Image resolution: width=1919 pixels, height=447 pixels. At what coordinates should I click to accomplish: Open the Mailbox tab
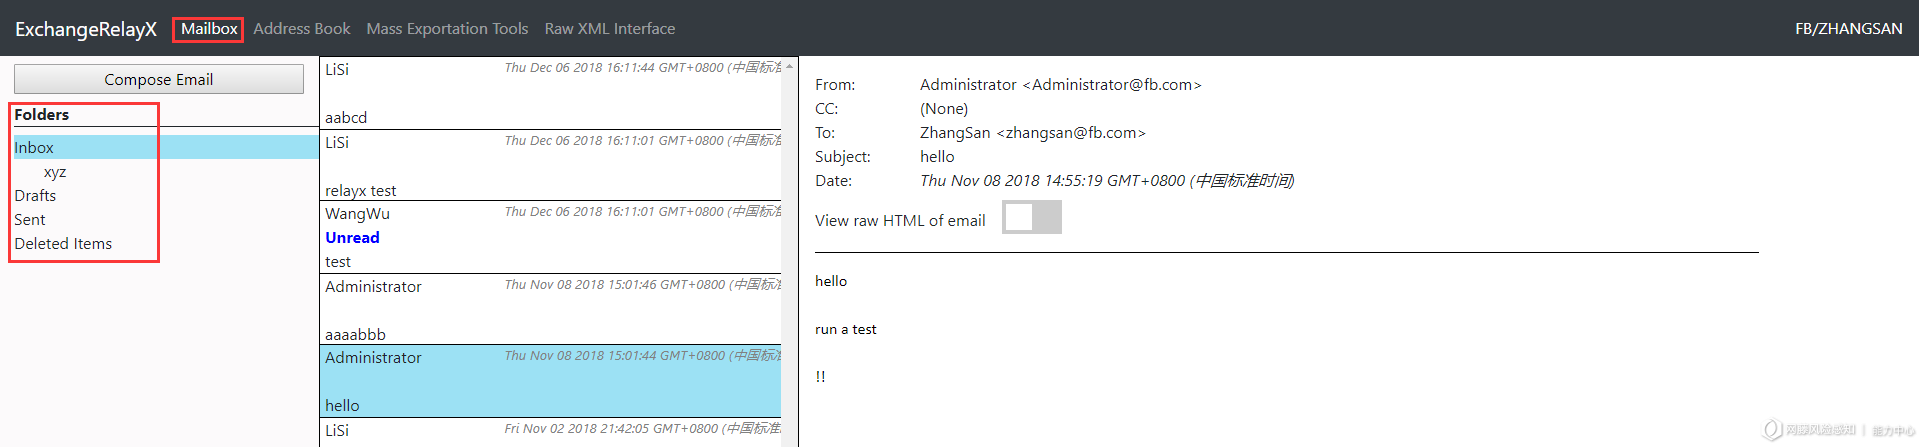209,29
